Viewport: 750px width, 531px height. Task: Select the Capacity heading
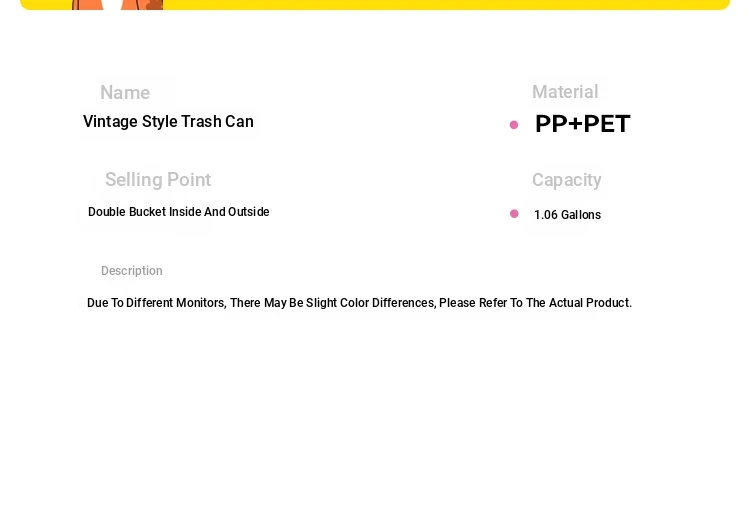tap(567, 180)
